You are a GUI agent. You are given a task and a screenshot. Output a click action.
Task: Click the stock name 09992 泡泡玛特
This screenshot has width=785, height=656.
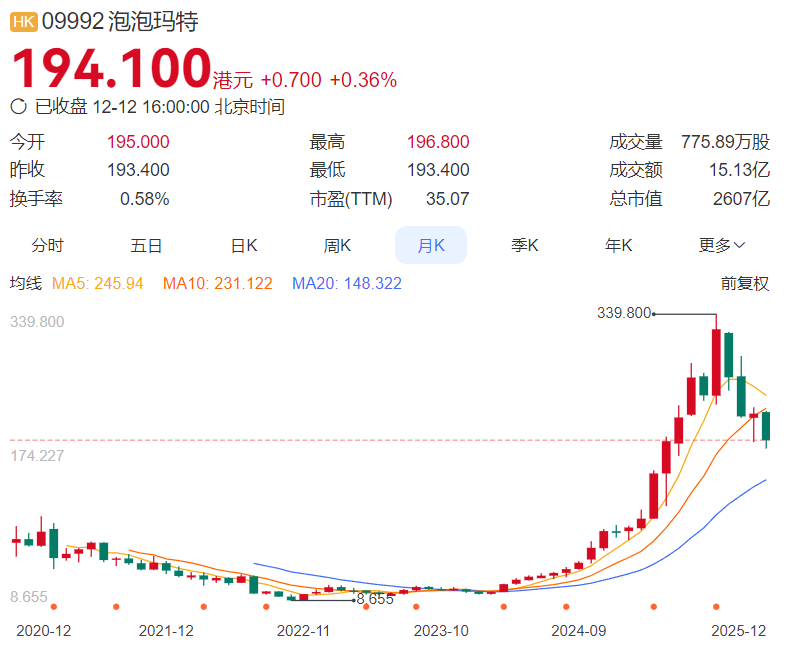tap(120, 22)
